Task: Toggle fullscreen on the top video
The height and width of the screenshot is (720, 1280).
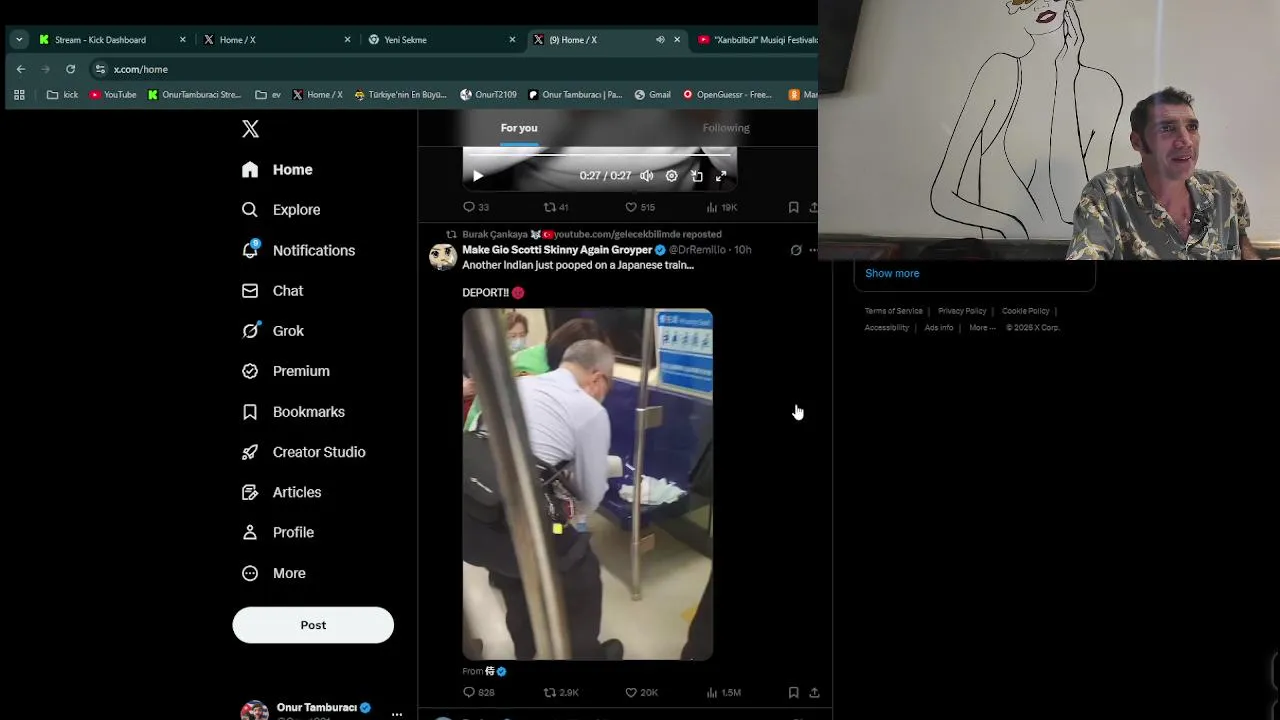Action: coord(721,176)
